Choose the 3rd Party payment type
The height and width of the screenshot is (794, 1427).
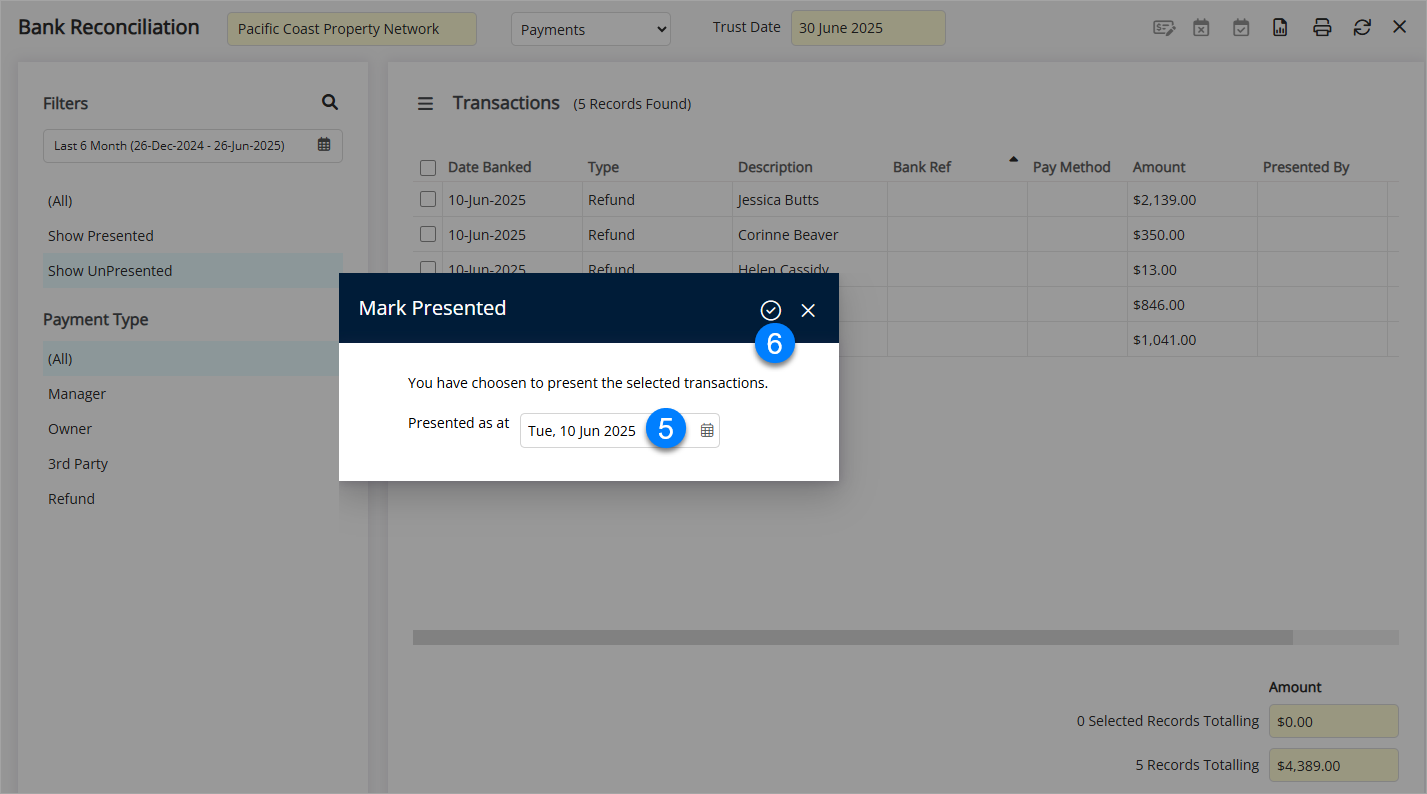point(78,464)
